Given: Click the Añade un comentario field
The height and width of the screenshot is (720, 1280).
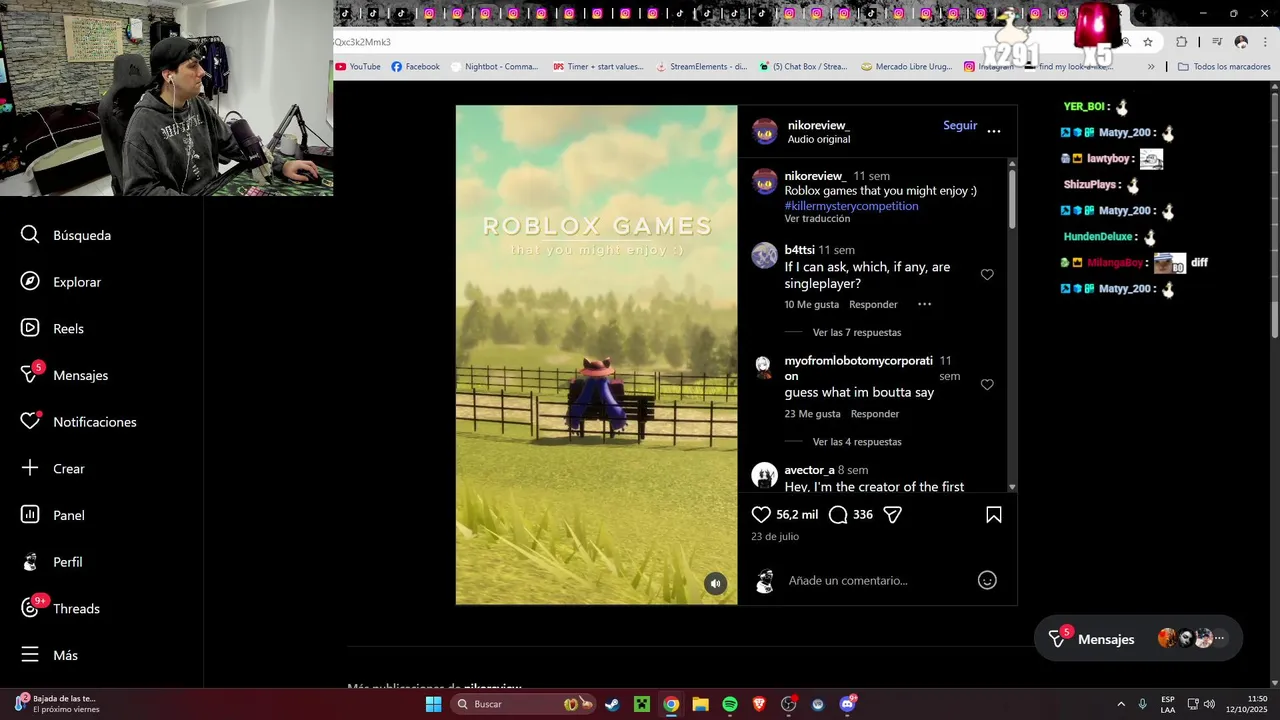Looking at the screenshot, I should [848, 580].
